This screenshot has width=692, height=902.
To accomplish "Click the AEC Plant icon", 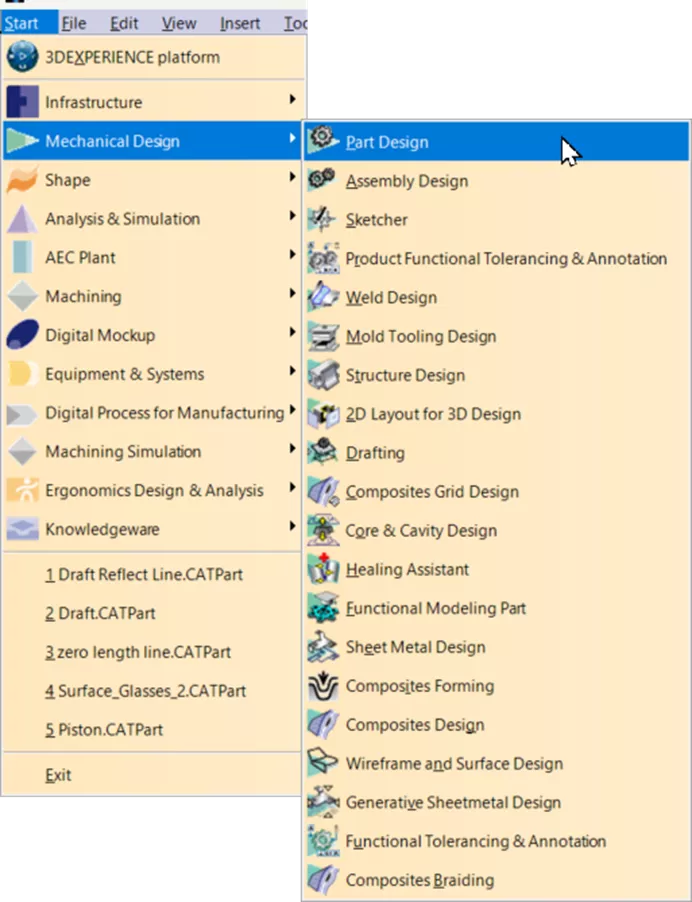I will [x=22, y=257].
